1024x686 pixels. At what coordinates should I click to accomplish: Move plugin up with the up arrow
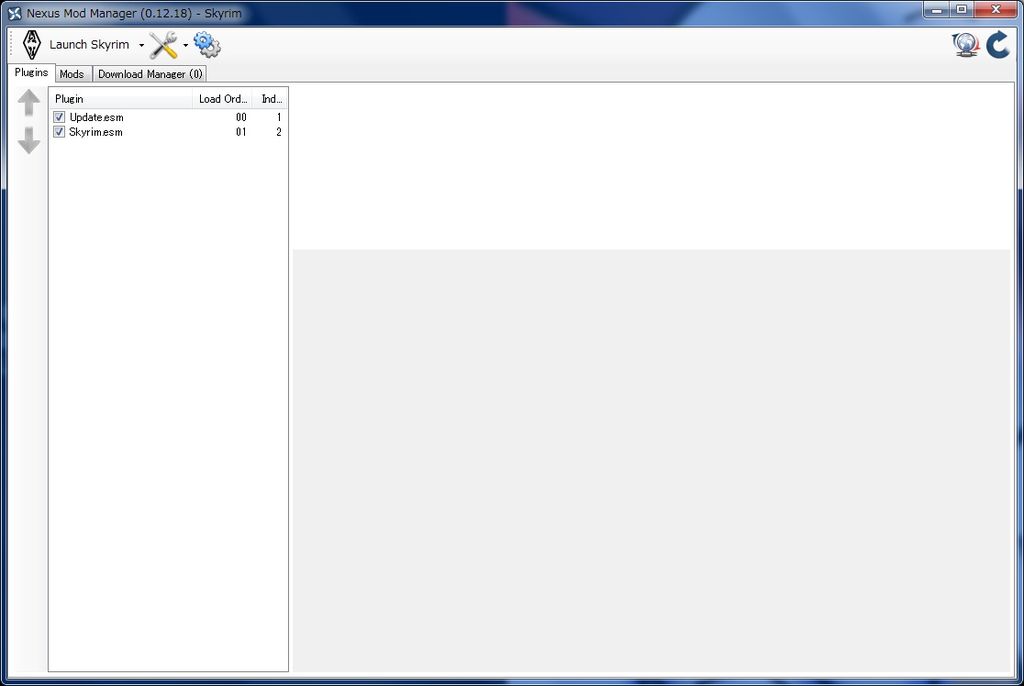point(29,103)
